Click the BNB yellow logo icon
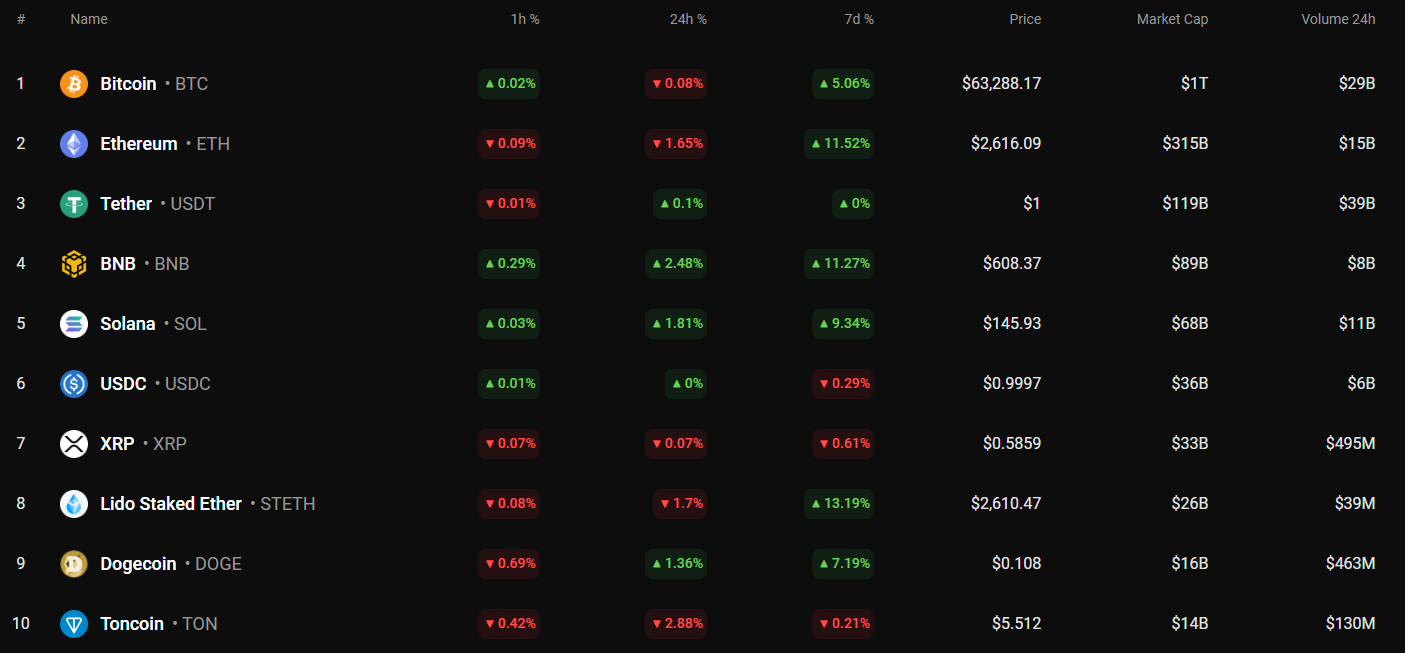Screen dimensions: 1405x653 pos(74,264)
